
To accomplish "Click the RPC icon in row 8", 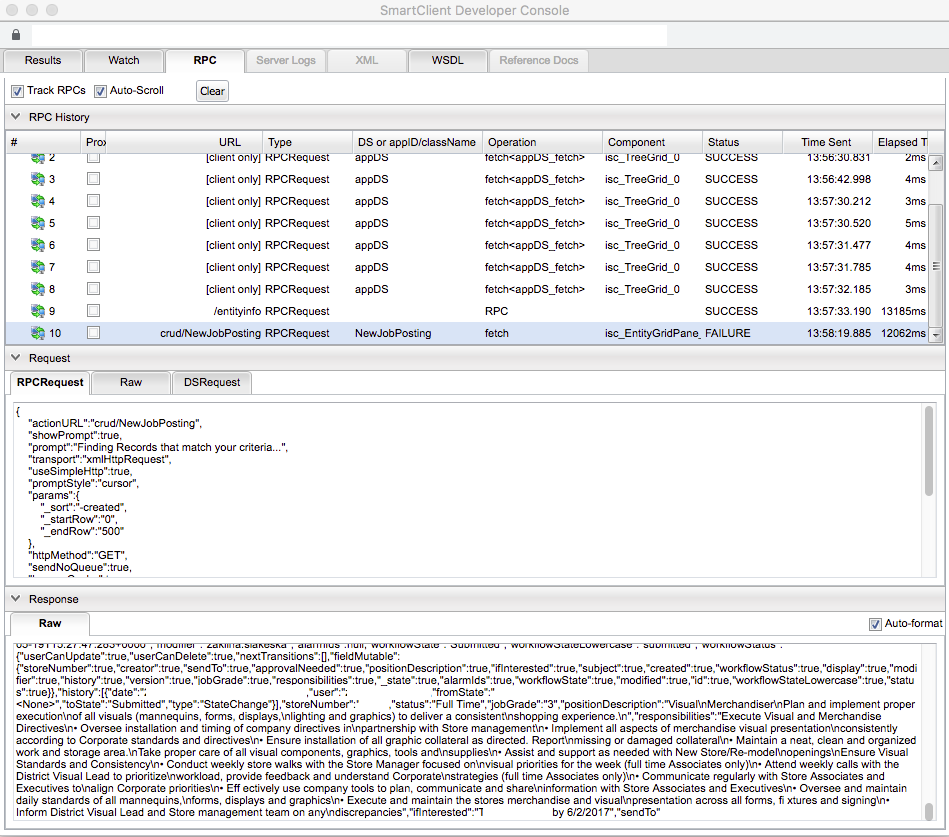I will 38,289.
